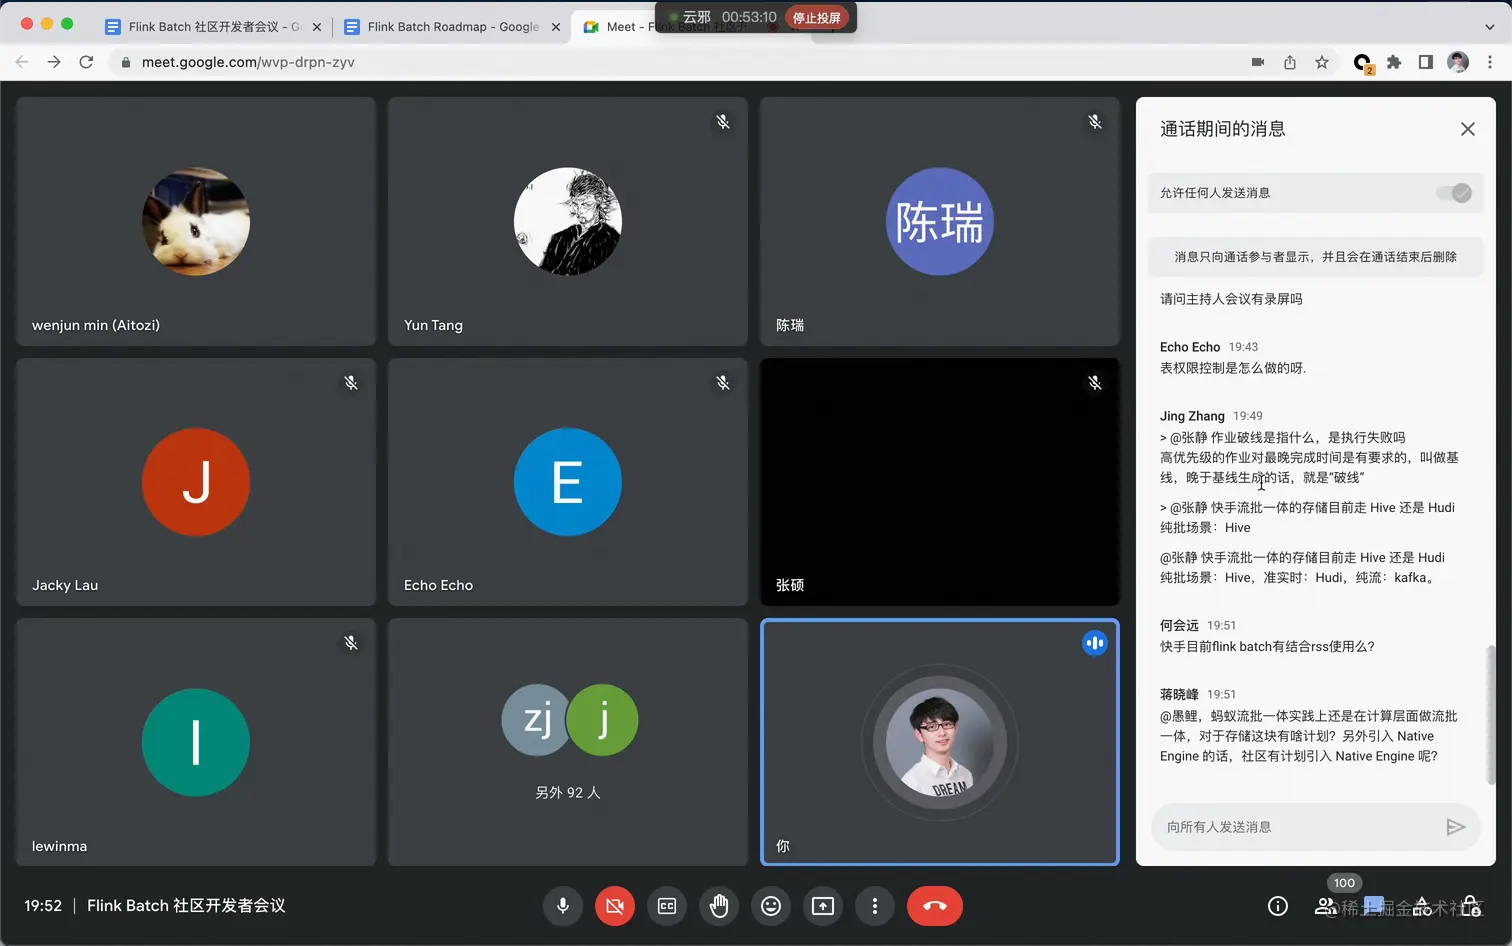
Task: Raise hand using hand icon
Action: [719, 906]
